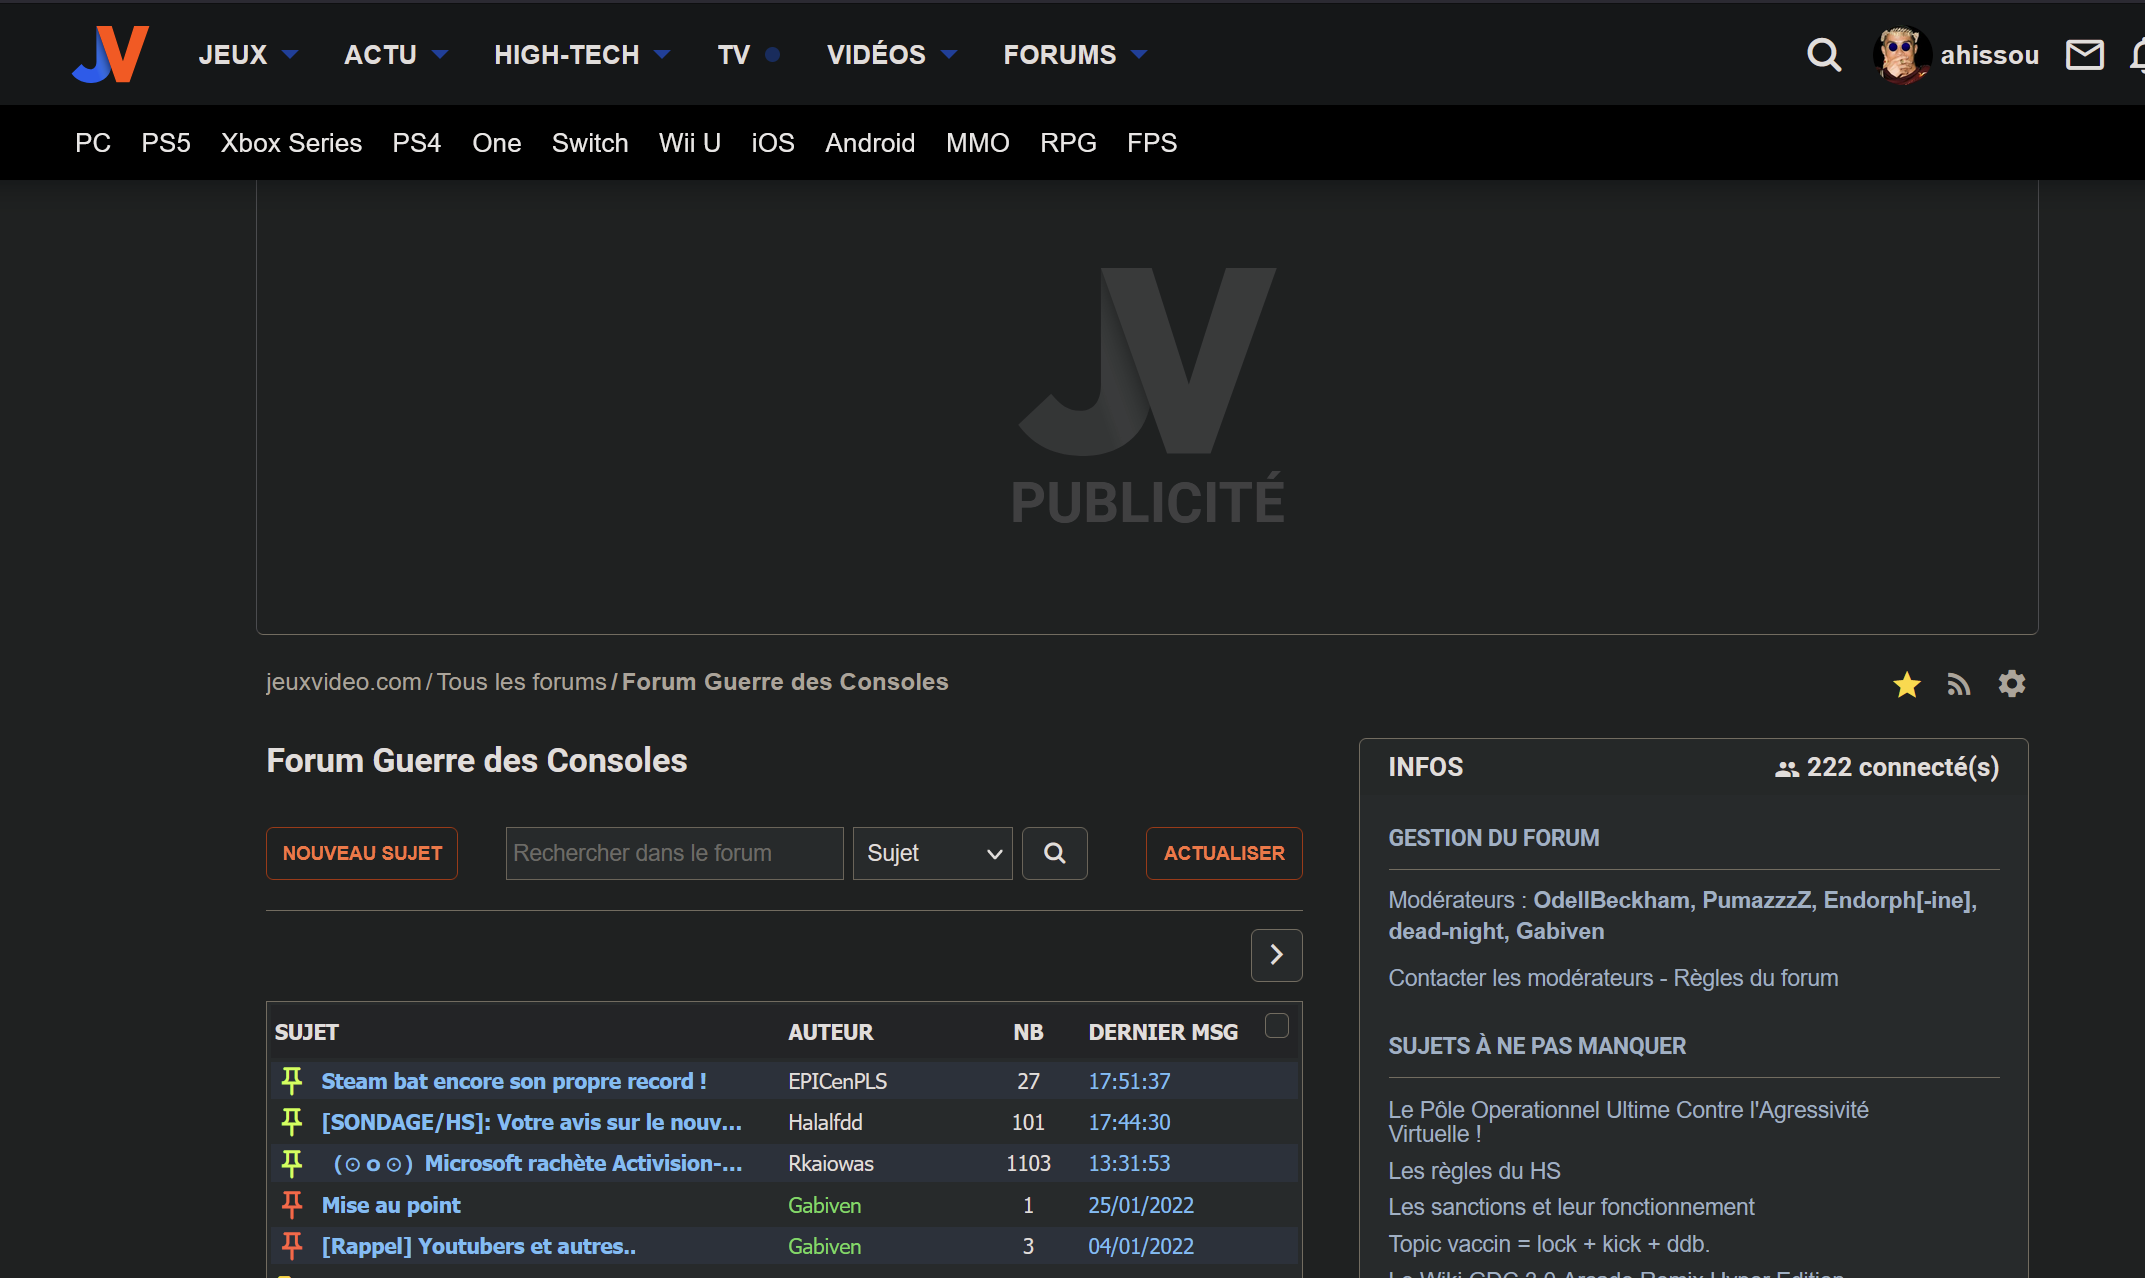Expand the HIGH-TECH menu

pos(581,55)
